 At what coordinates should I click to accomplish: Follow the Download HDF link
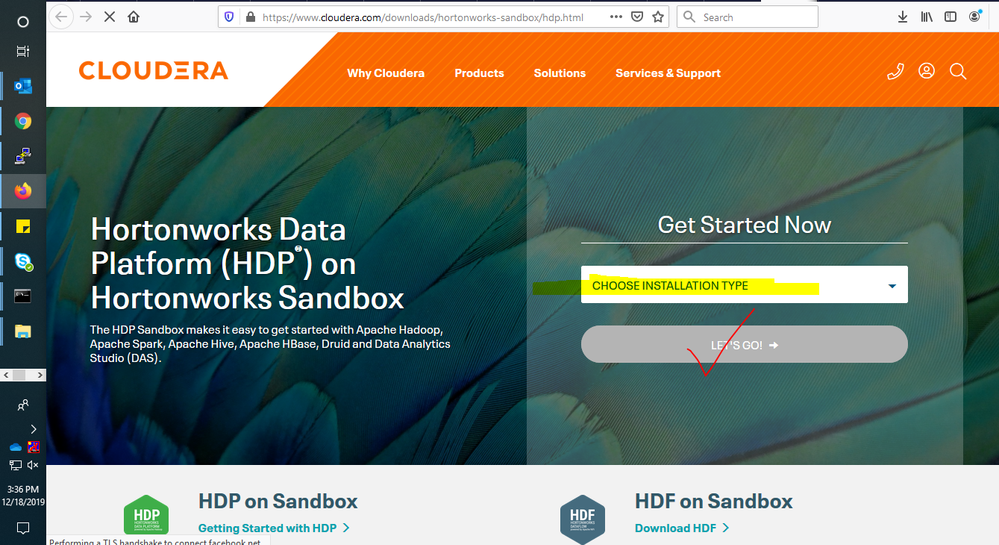[x=682, y=528]
